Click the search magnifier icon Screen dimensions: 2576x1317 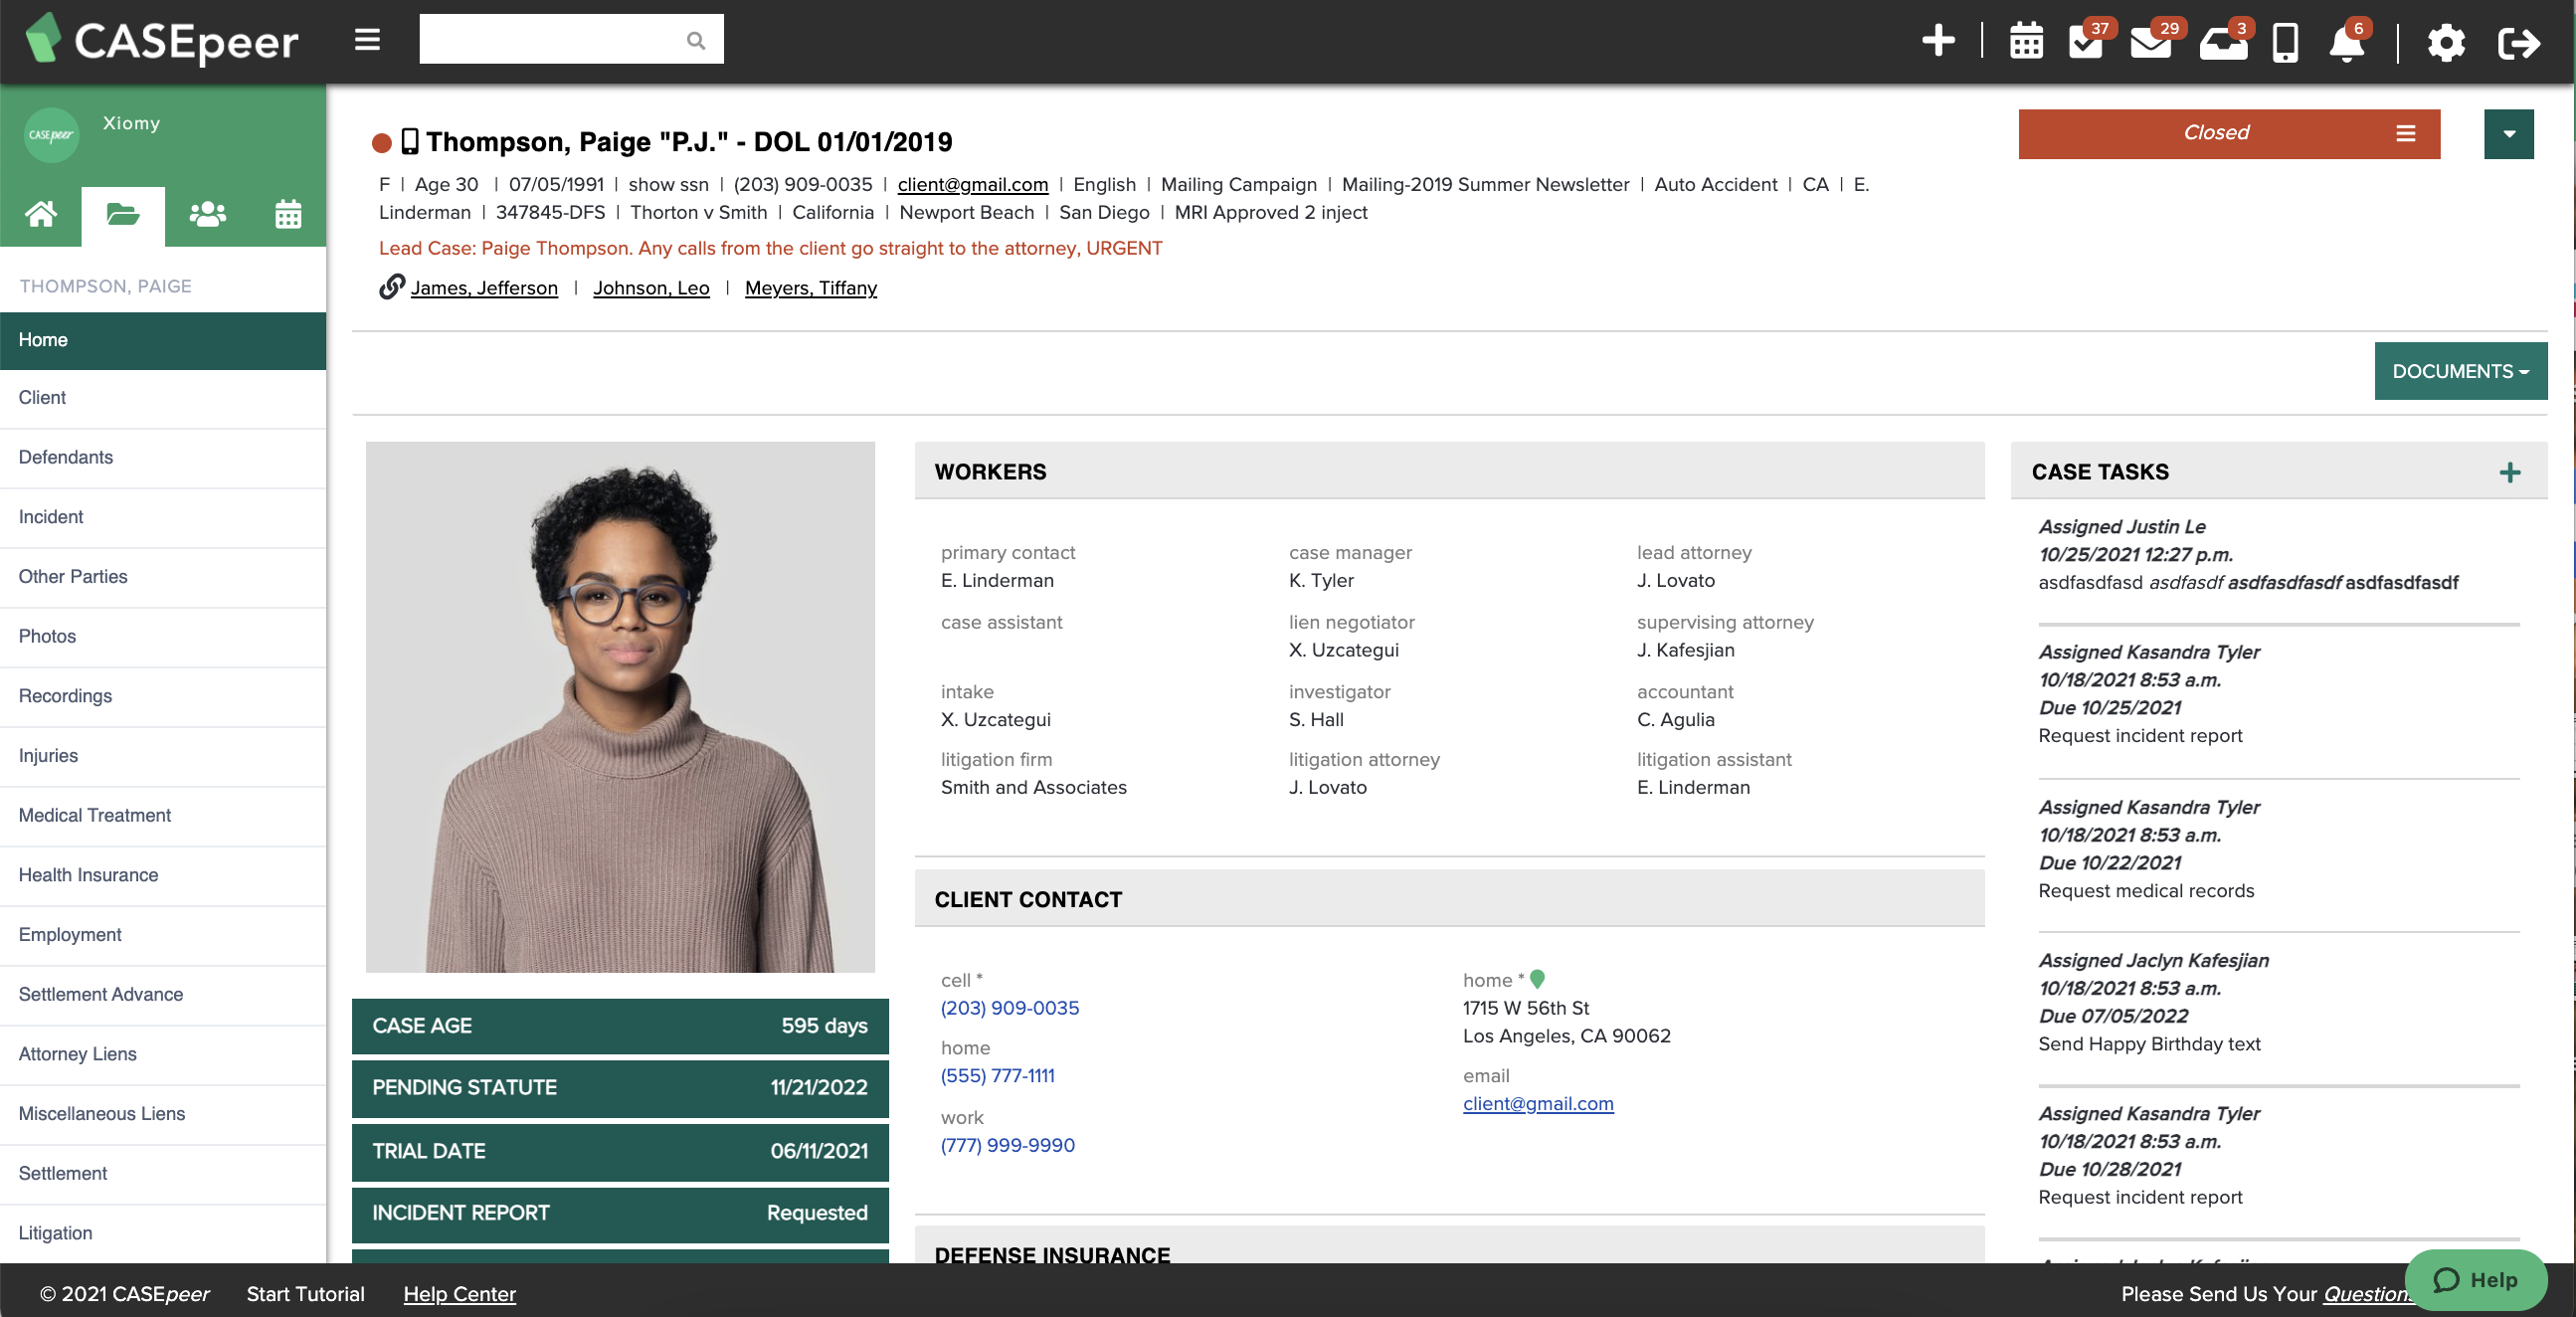pos(696,40)
